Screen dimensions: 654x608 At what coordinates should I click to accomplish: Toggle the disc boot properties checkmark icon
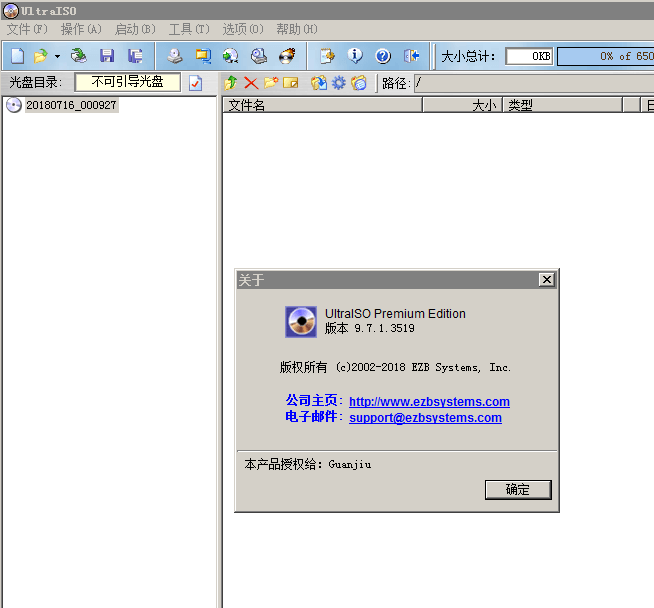(195, 83)
